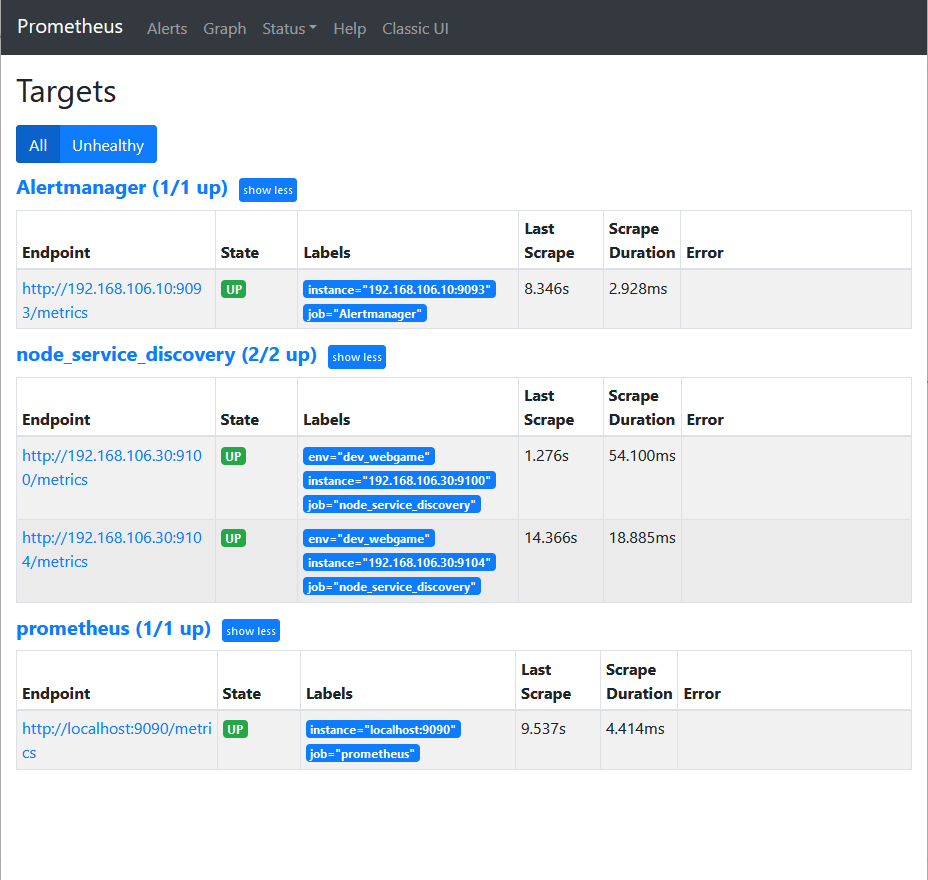The width and height of the screenshot is (928, 880).
Task: Open the 192.168.106.30:9100/metrics endpoint
Action: coord(112,468)
